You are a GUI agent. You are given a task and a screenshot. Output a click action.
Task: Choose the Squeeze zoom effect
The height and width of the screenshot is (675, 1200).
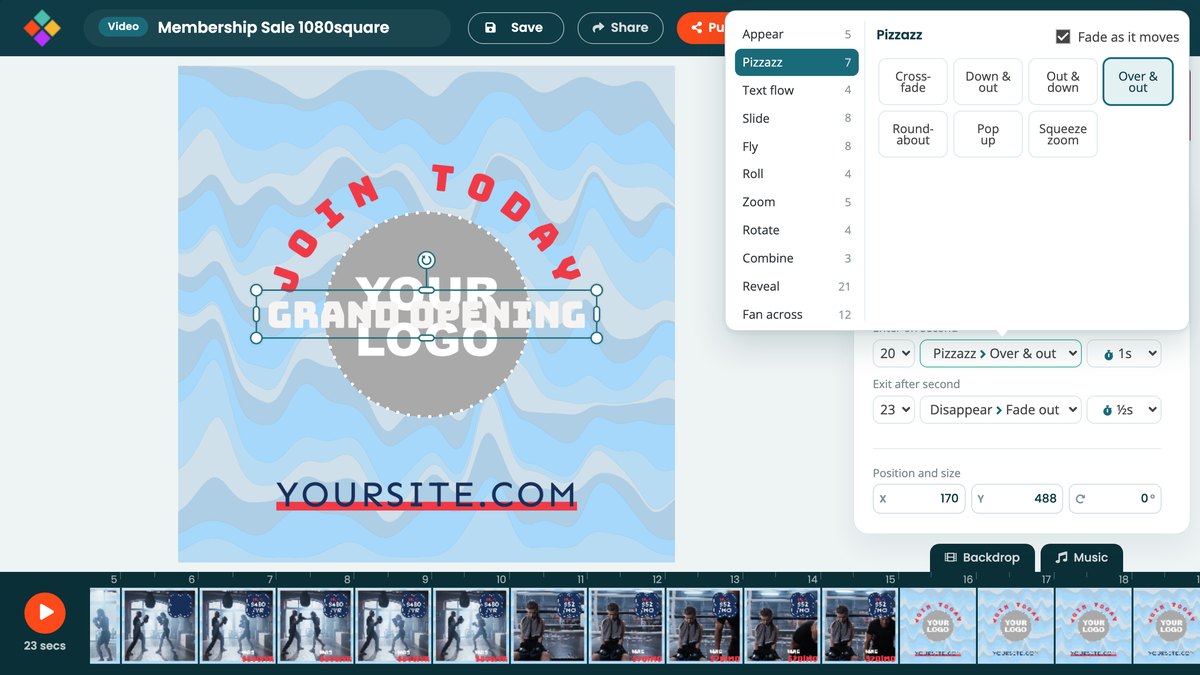point(1063,135)
